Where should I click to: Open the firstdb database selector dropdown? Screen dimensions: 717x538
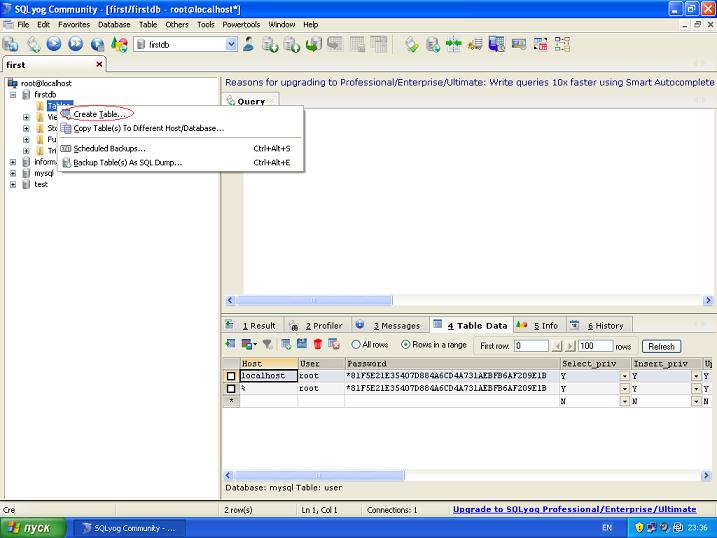pyautogui.click(x=231, y=44)
